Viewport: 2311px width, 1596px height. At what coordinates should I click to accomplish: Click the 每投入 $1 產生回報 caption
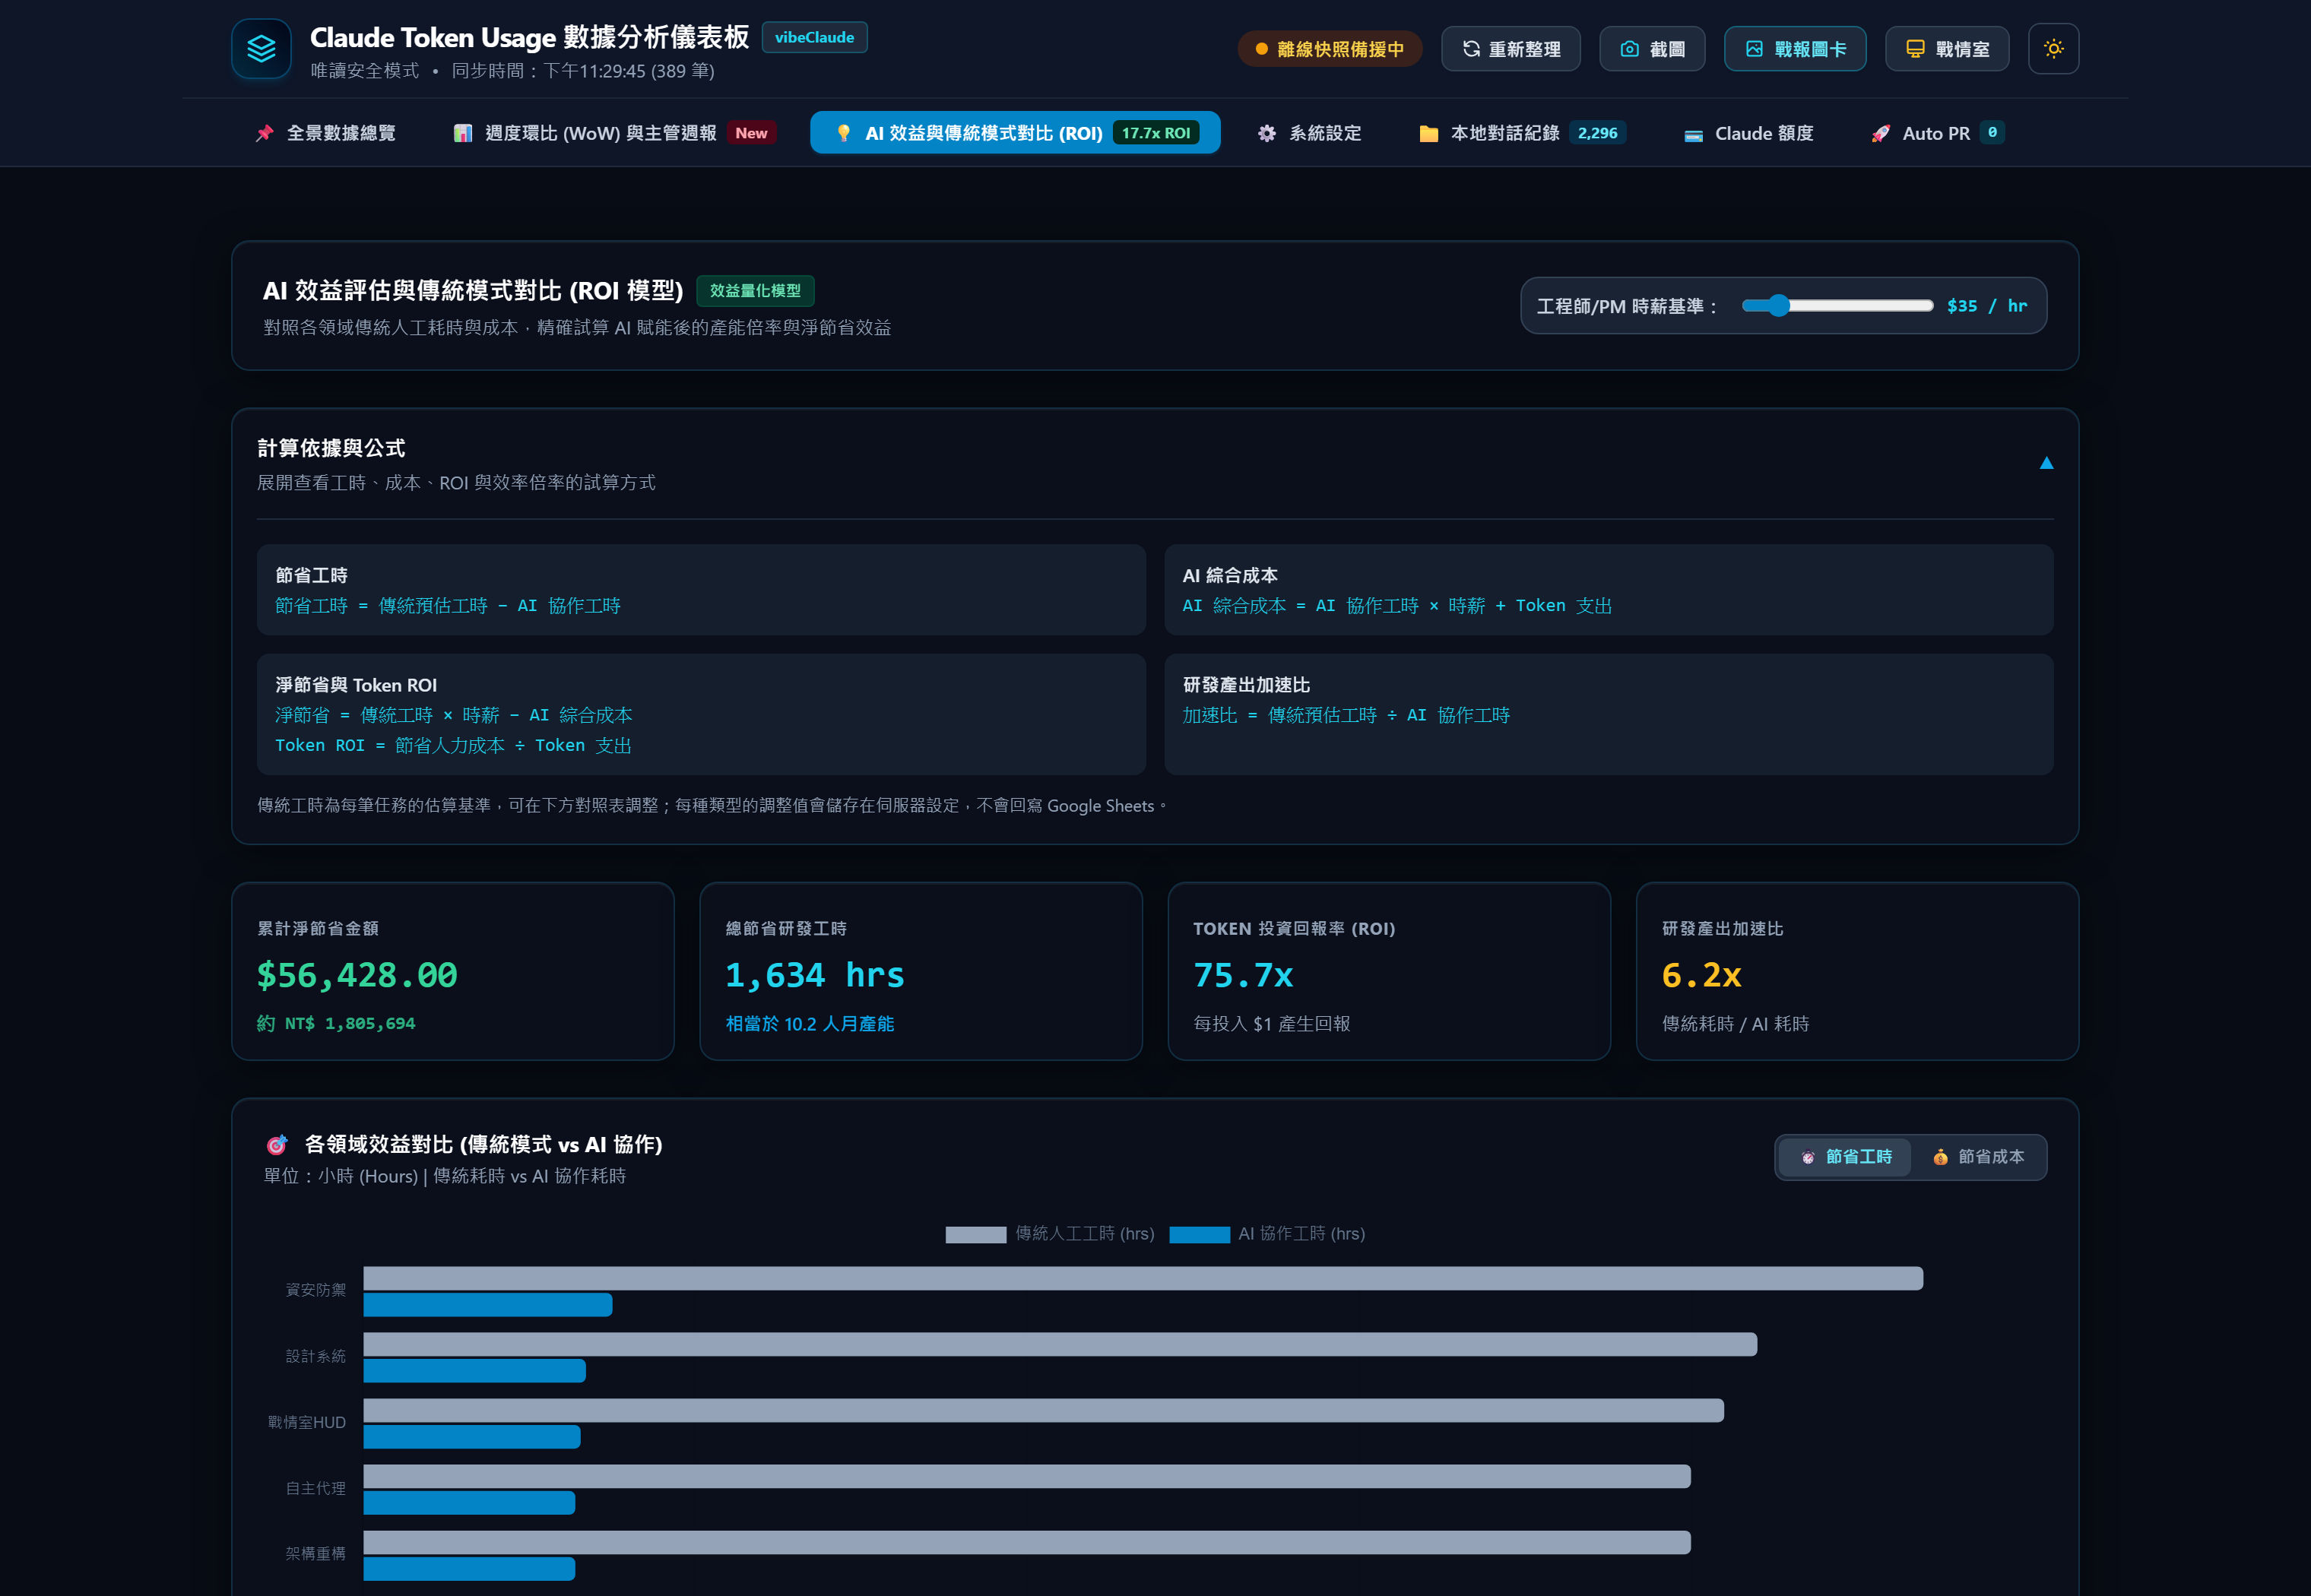pyautogui.click(x=1272, y=1024)
